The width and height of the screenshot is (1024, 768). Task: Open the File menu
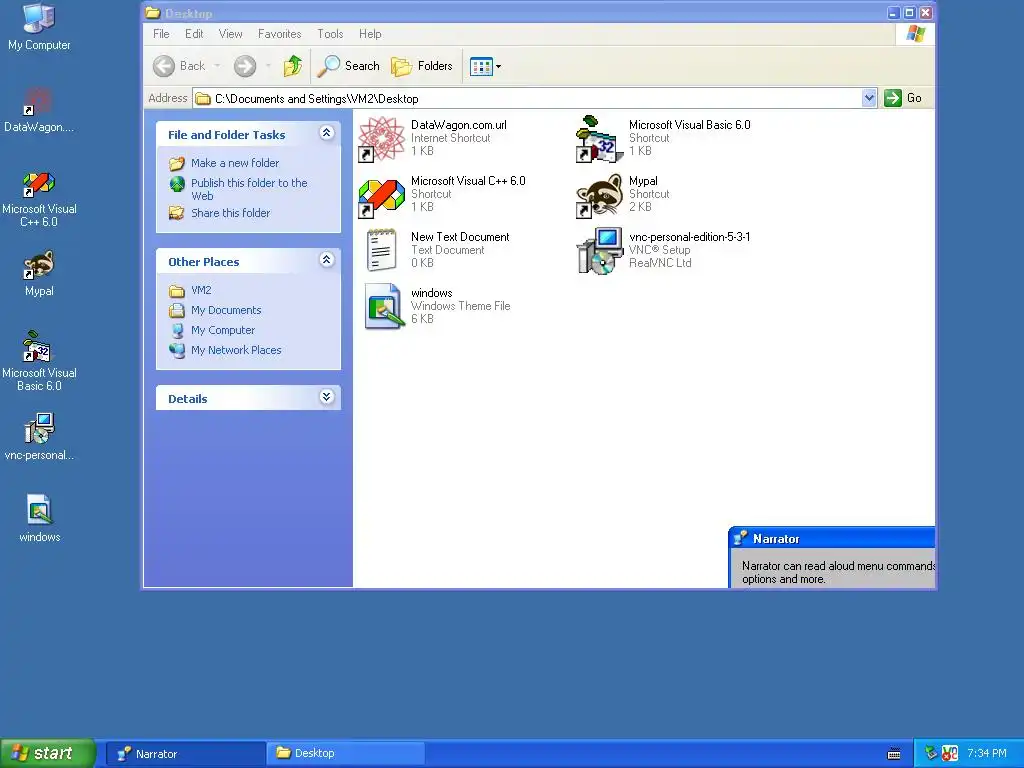(161, 34)
